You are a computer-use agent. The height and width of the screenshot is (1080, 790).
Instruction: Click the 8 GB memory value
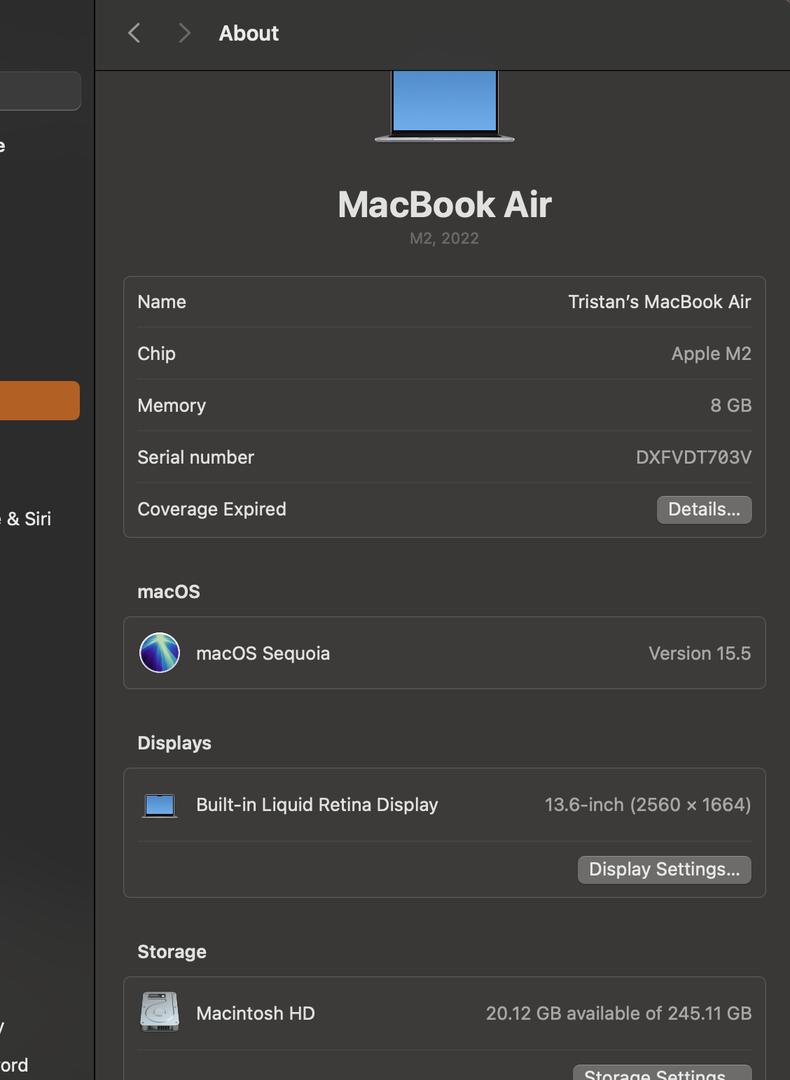pyautogui.click(x=730, y=405)
